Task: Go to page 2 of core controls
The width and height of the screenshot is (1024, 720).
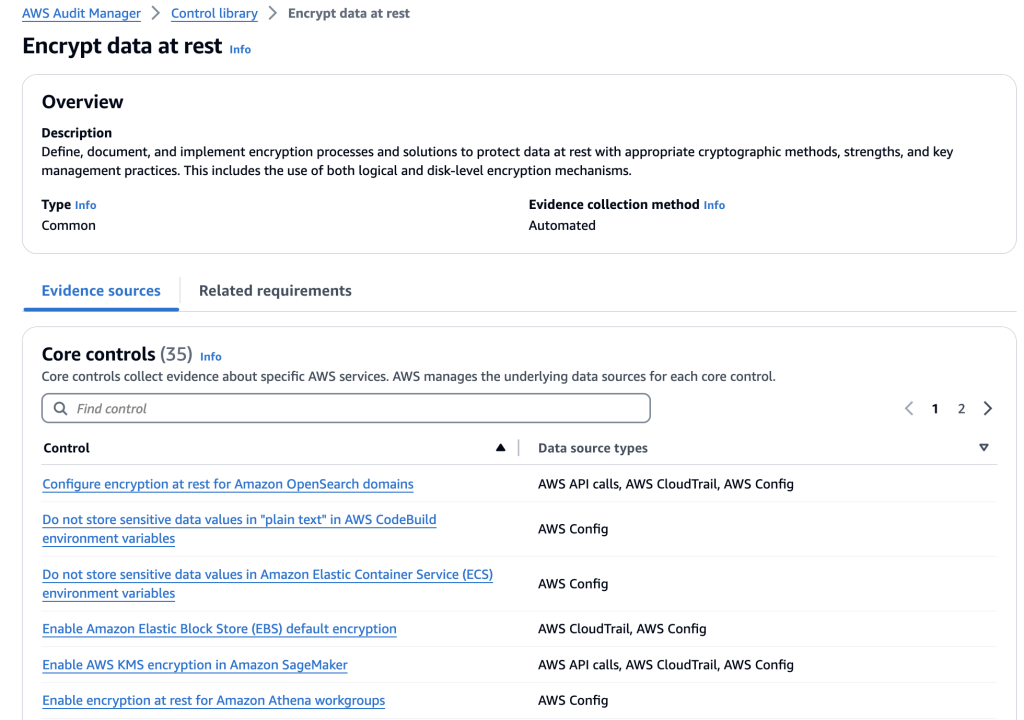Action: tap(961, 409)
